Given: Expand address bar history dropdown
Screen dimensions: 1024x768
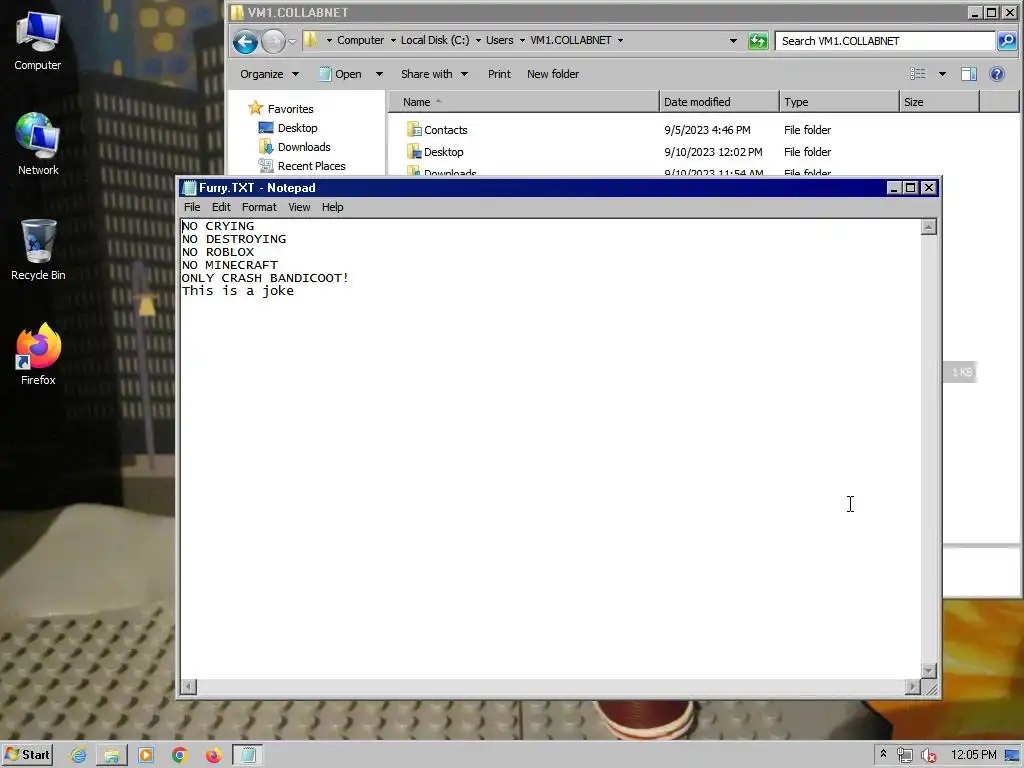Looking at the screenshot, I should [733, 40].
